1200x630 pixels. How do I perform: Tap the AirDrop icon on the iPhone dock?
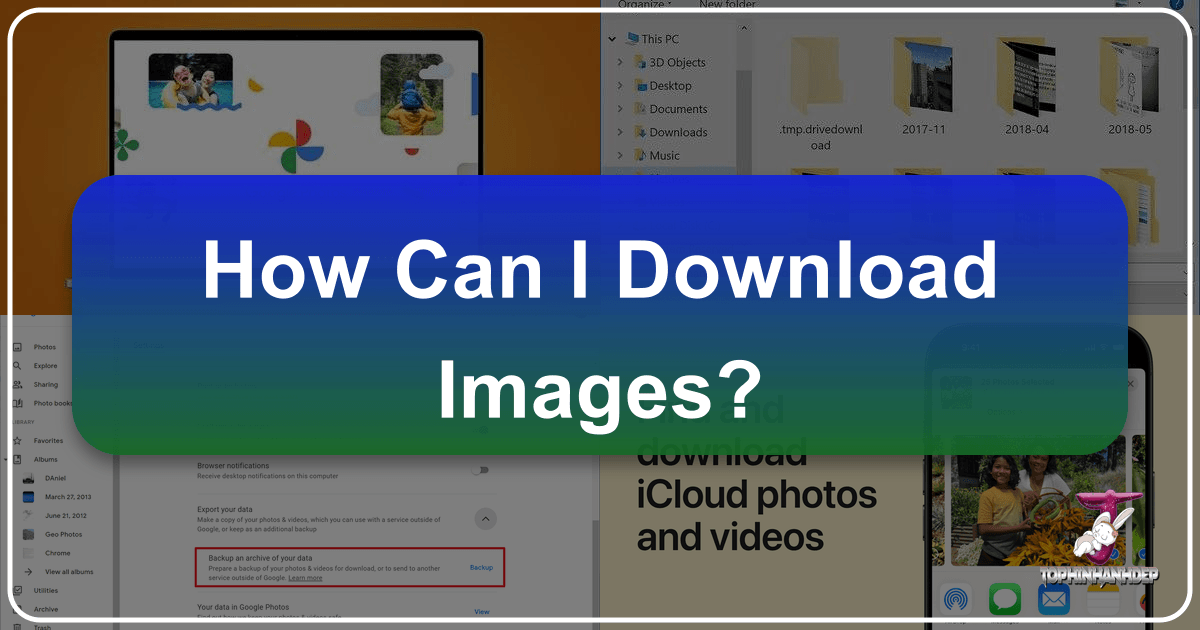pos(957,600)
